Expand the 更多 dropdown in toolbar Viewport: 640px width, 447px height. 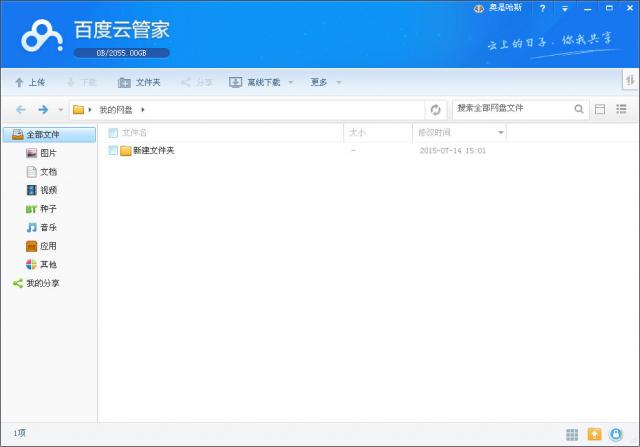point(338,82)
